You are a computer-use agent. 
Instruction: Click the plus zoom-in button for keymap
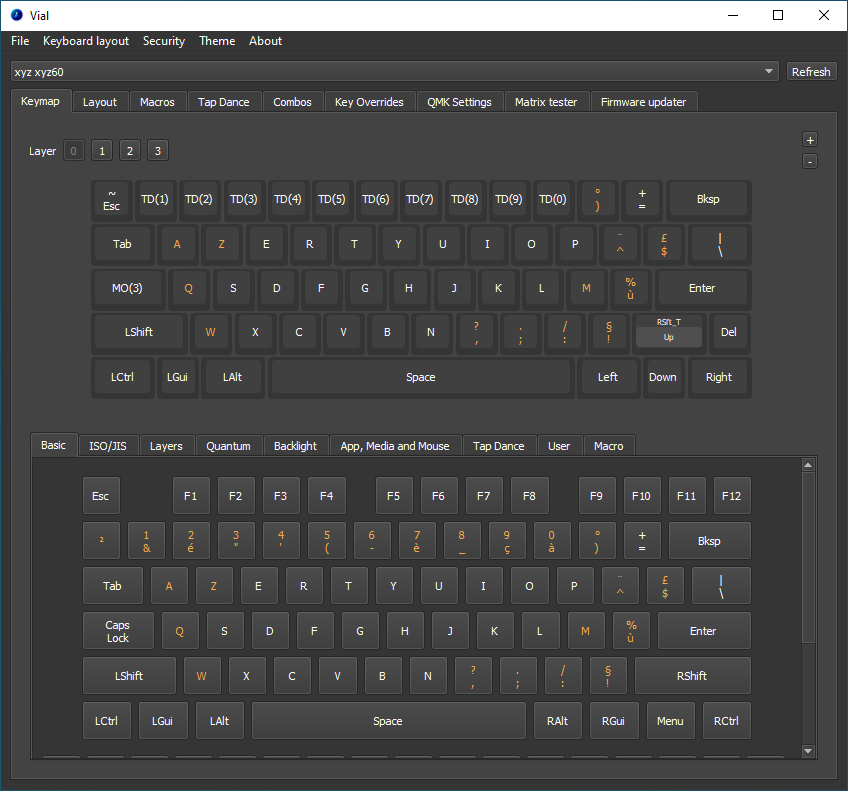point(810,140)
